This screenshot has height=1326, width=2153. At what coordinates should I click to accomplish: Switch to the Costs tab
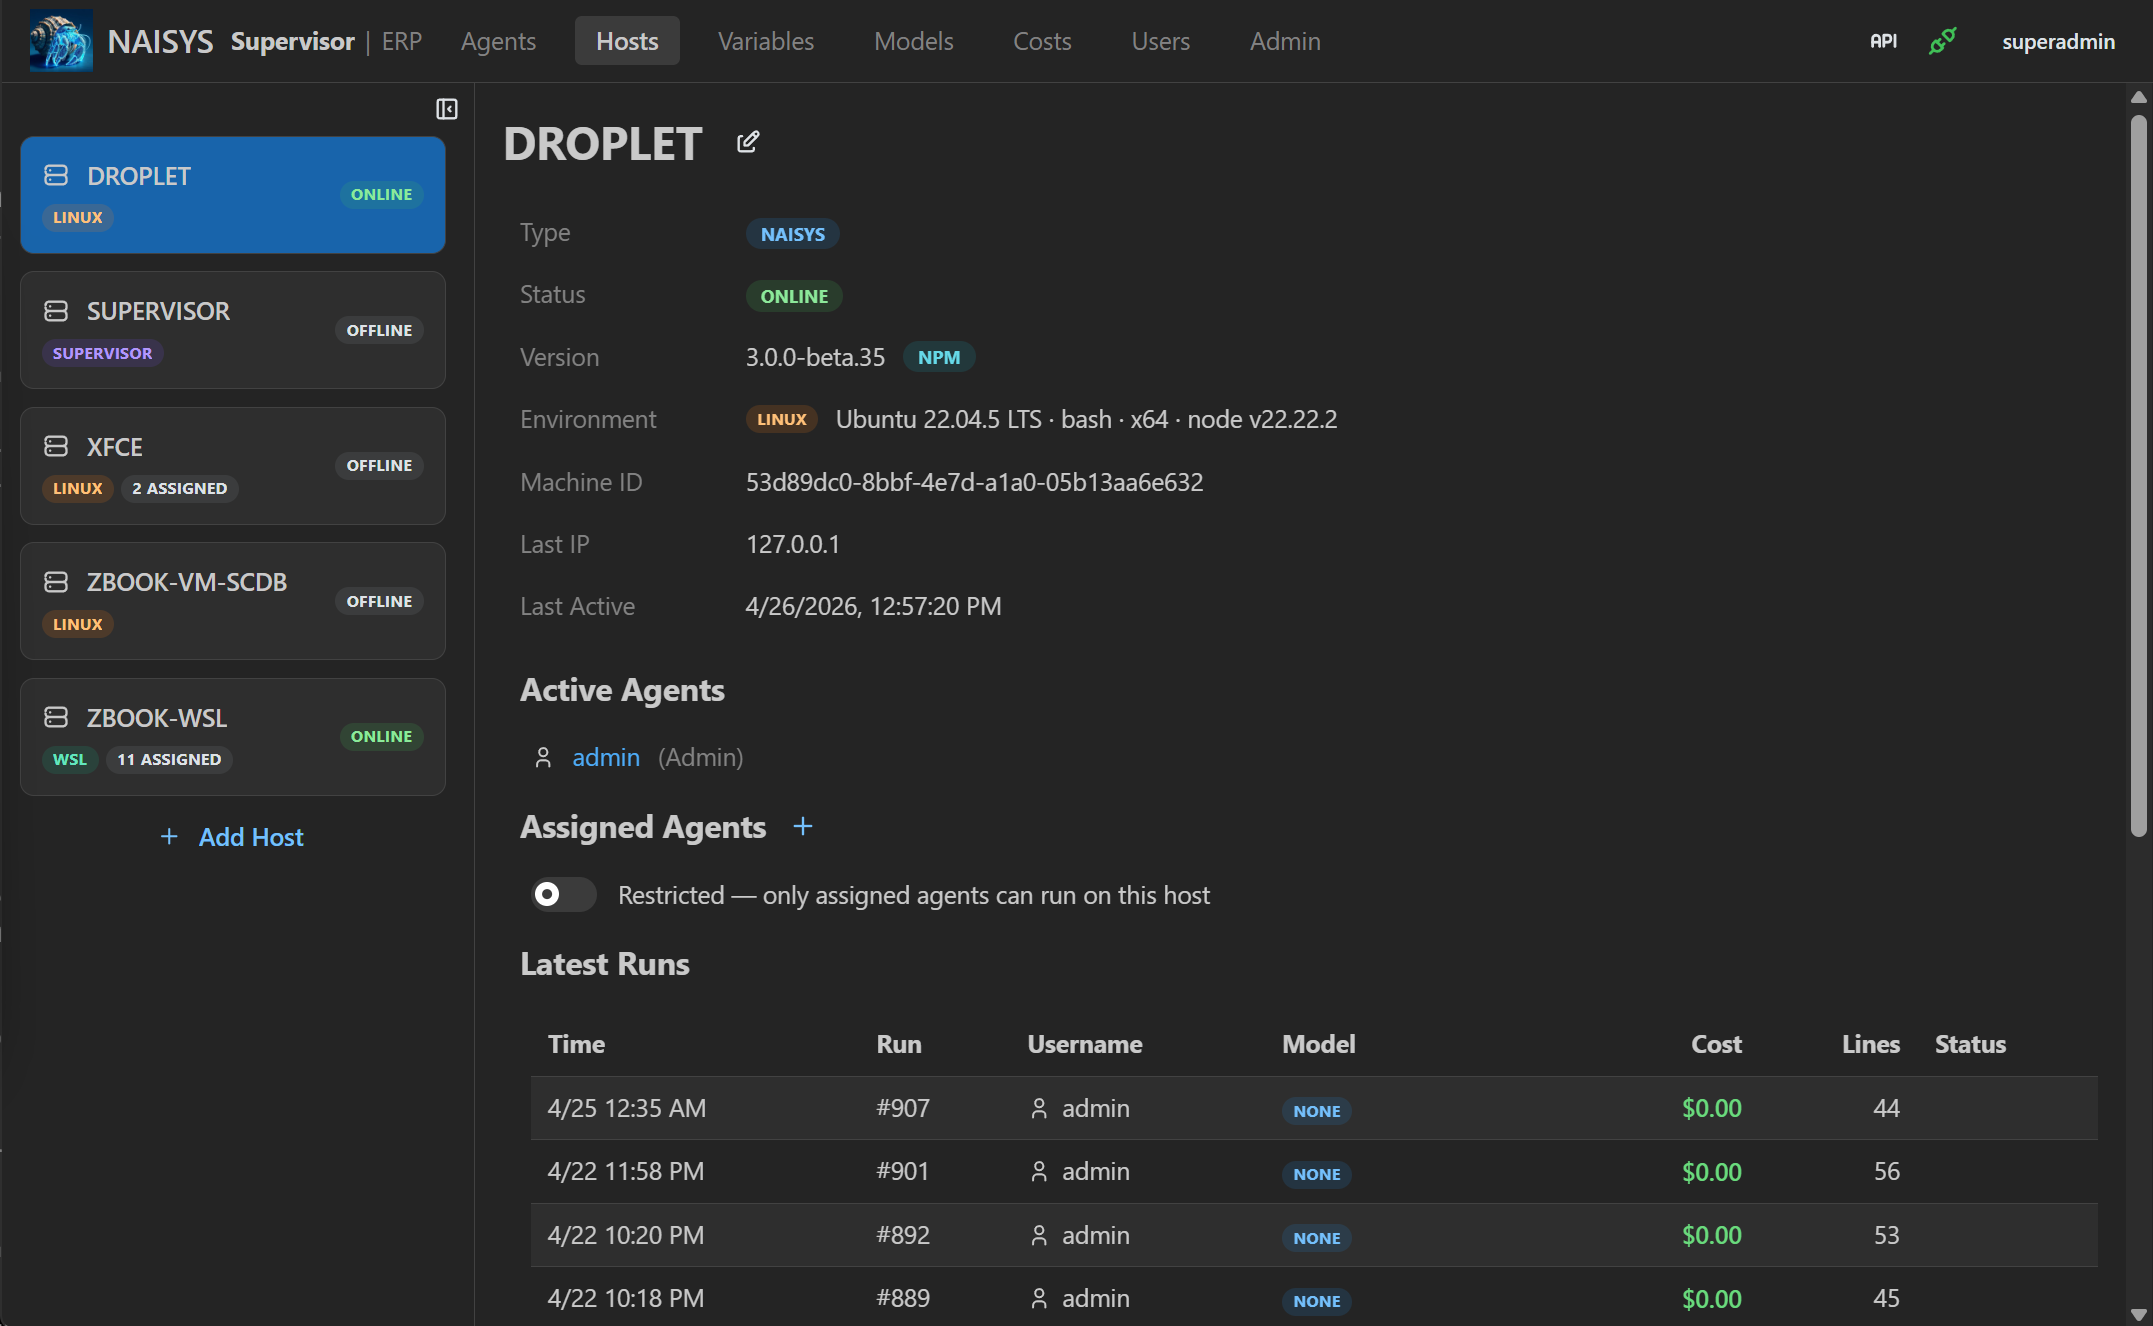pos(1042,41)
